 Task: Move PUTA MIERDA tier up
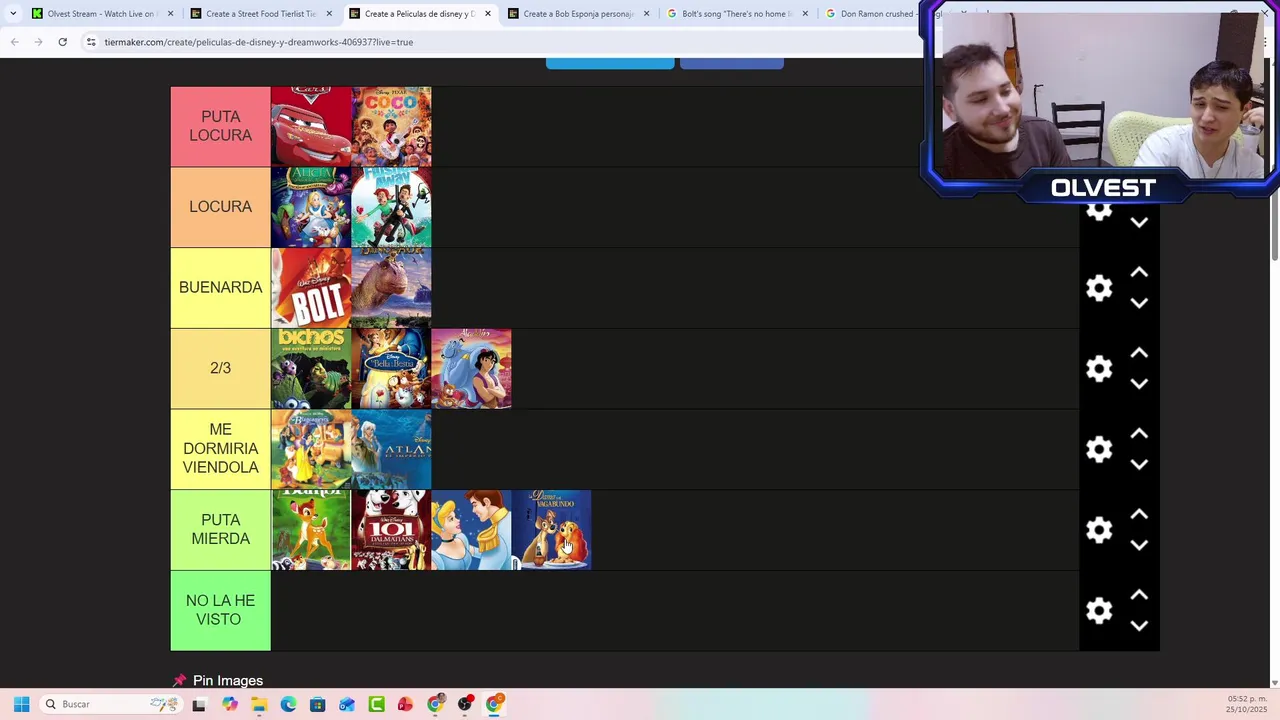(1139, 514)
